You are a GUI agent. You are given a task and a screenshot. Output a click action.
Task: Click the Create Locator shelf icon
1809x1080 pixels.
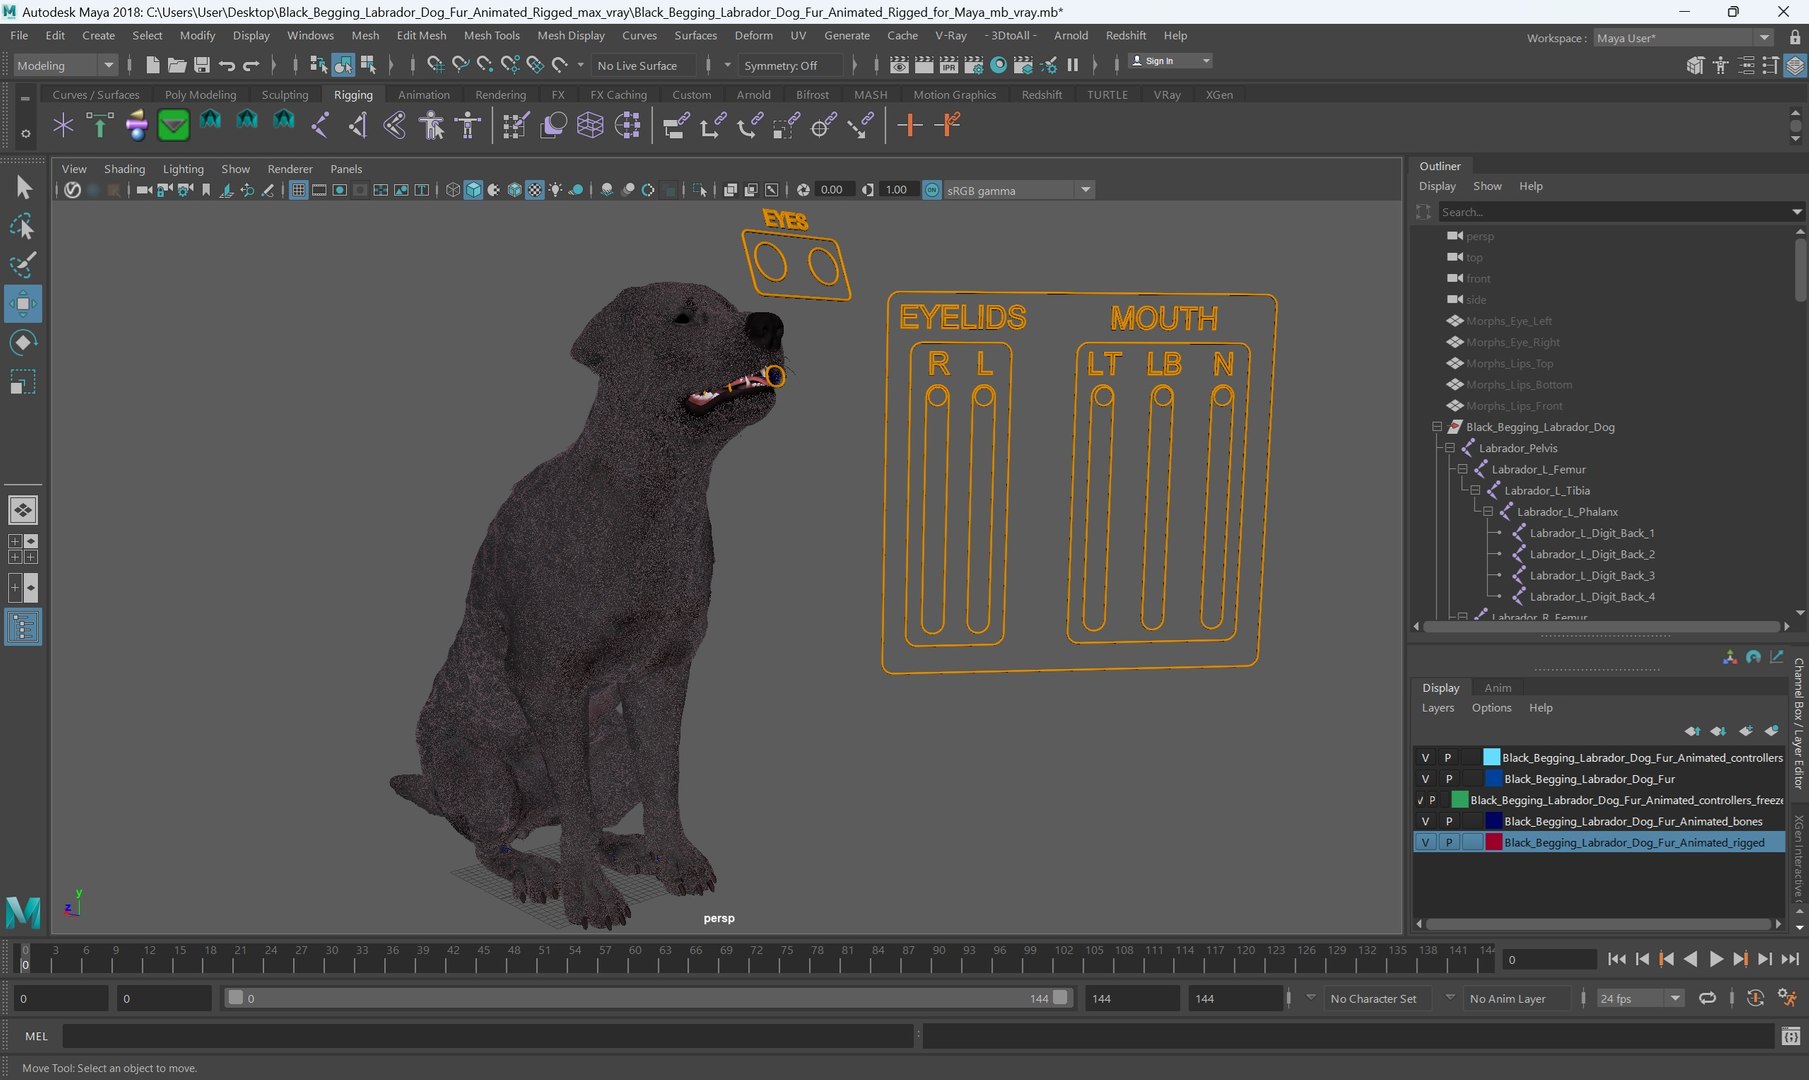tap(63, 125)
